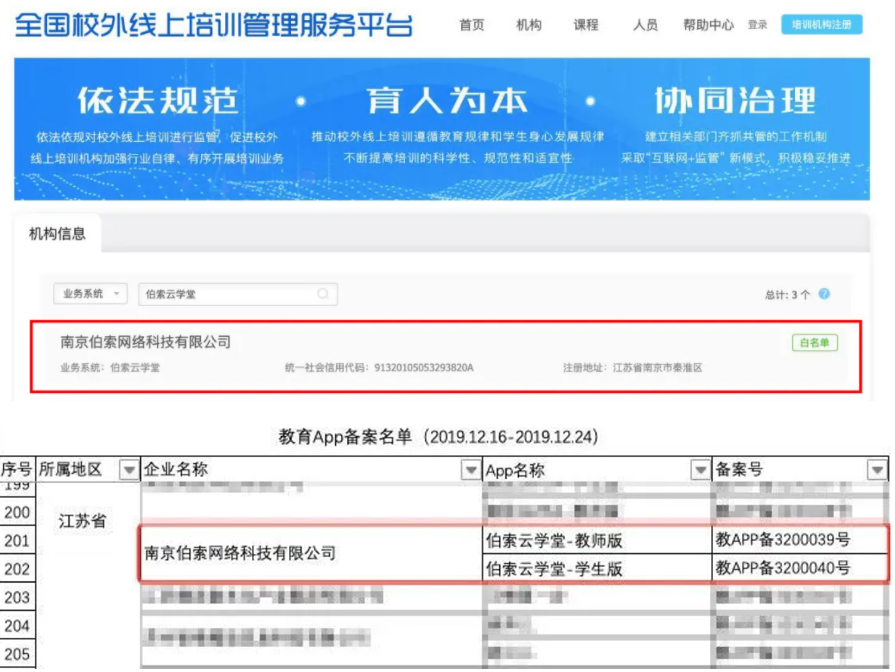Open the 南京伯索网络科技有限公司 result title
Image resolution: width=895 pixels, height=672 pixels.
pos(146,342)
